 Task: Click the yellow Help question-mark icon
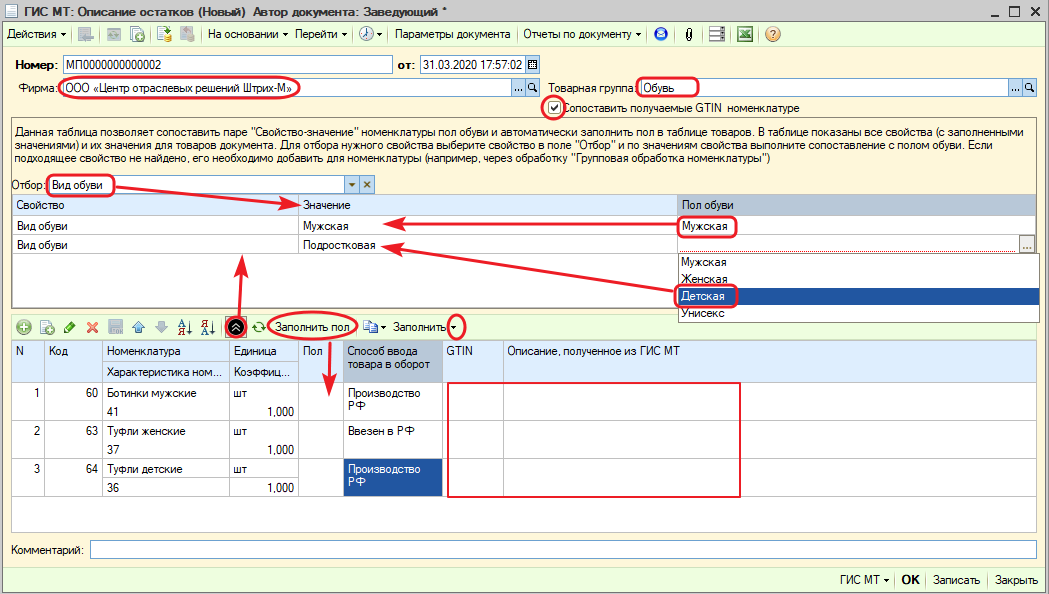click(x=772, y=34)
